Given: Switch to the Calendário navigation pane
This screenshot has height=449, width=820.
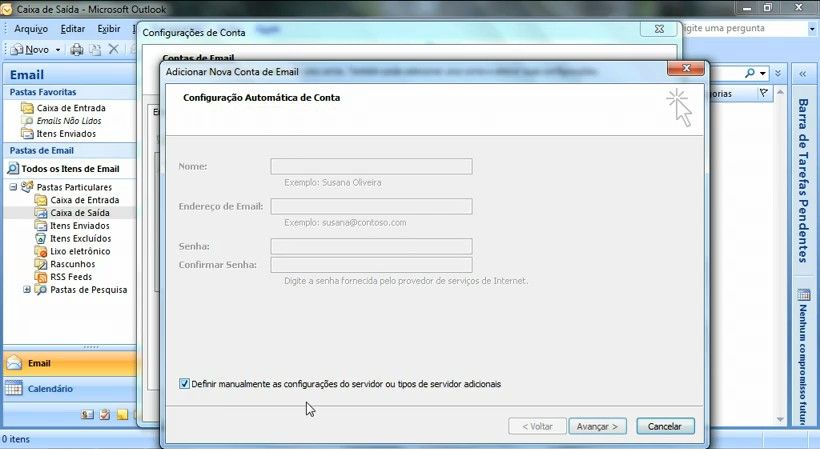Looking at the screenshot, I should click(50, 389).
